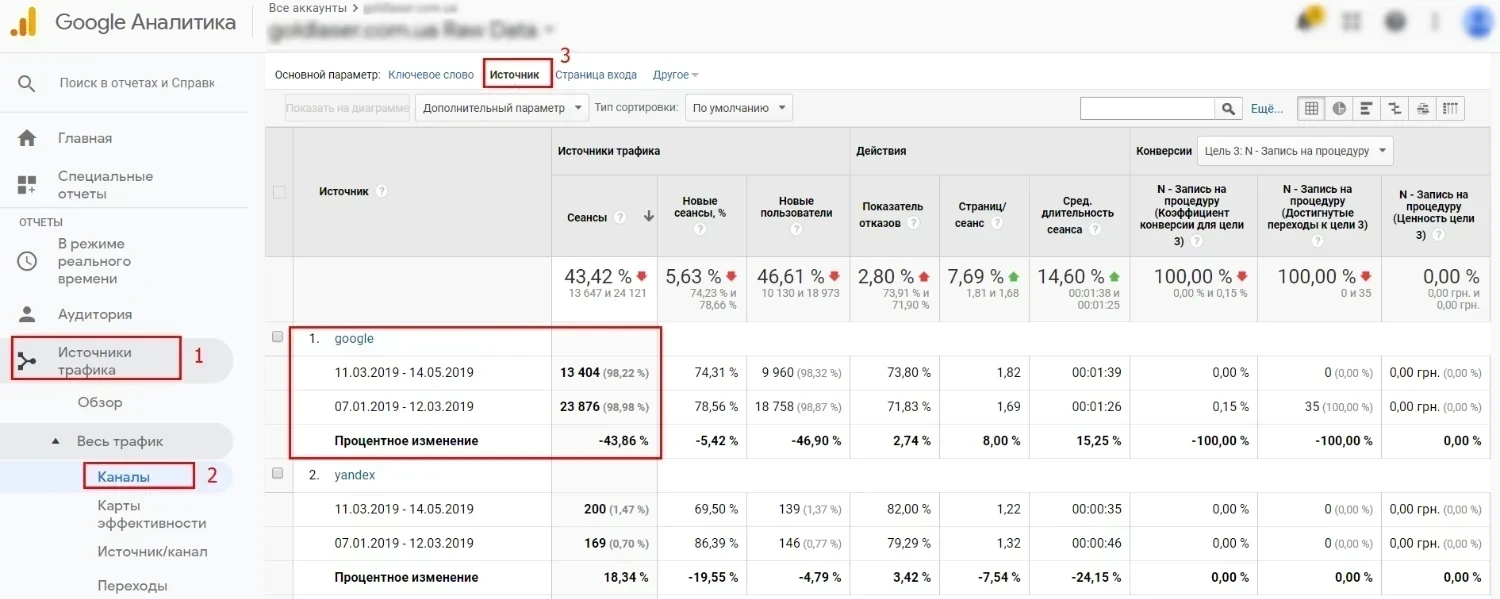Open the Другое primary dimension dropdown
1500x599 pixels.
point(676,75)
